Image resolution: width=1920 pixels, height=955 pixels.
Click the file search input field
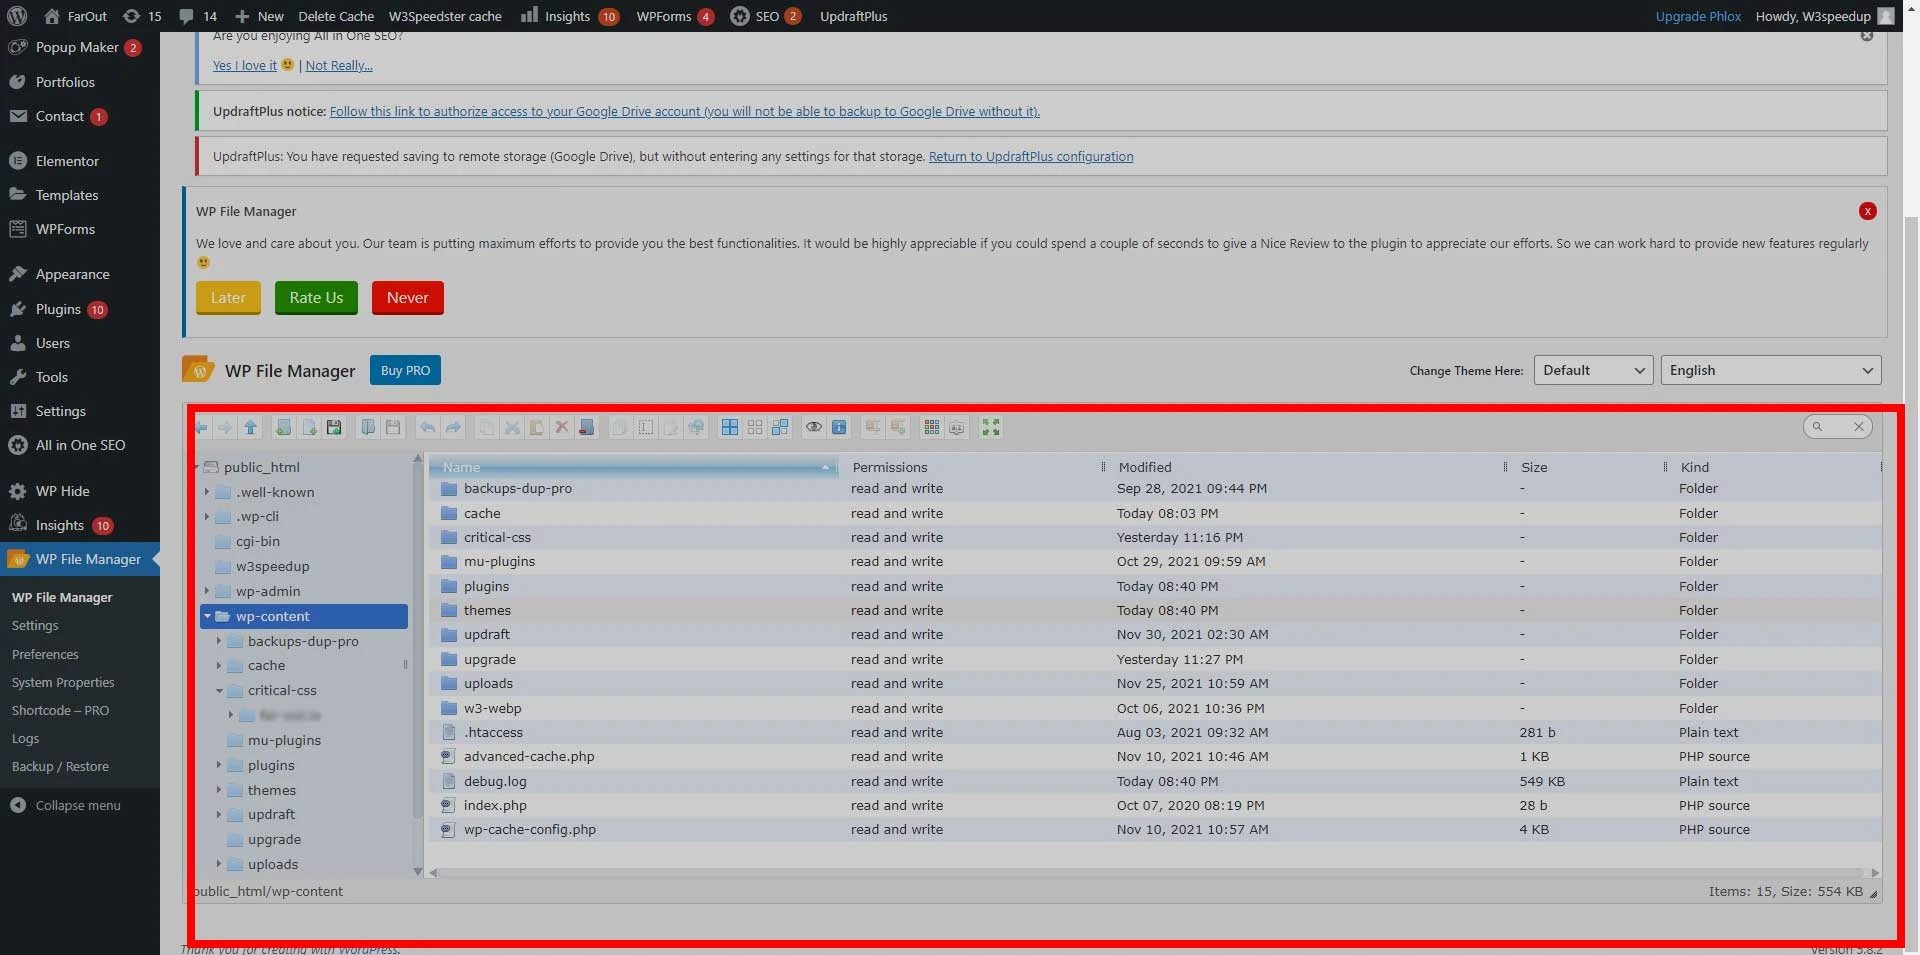click(1836, 427)
